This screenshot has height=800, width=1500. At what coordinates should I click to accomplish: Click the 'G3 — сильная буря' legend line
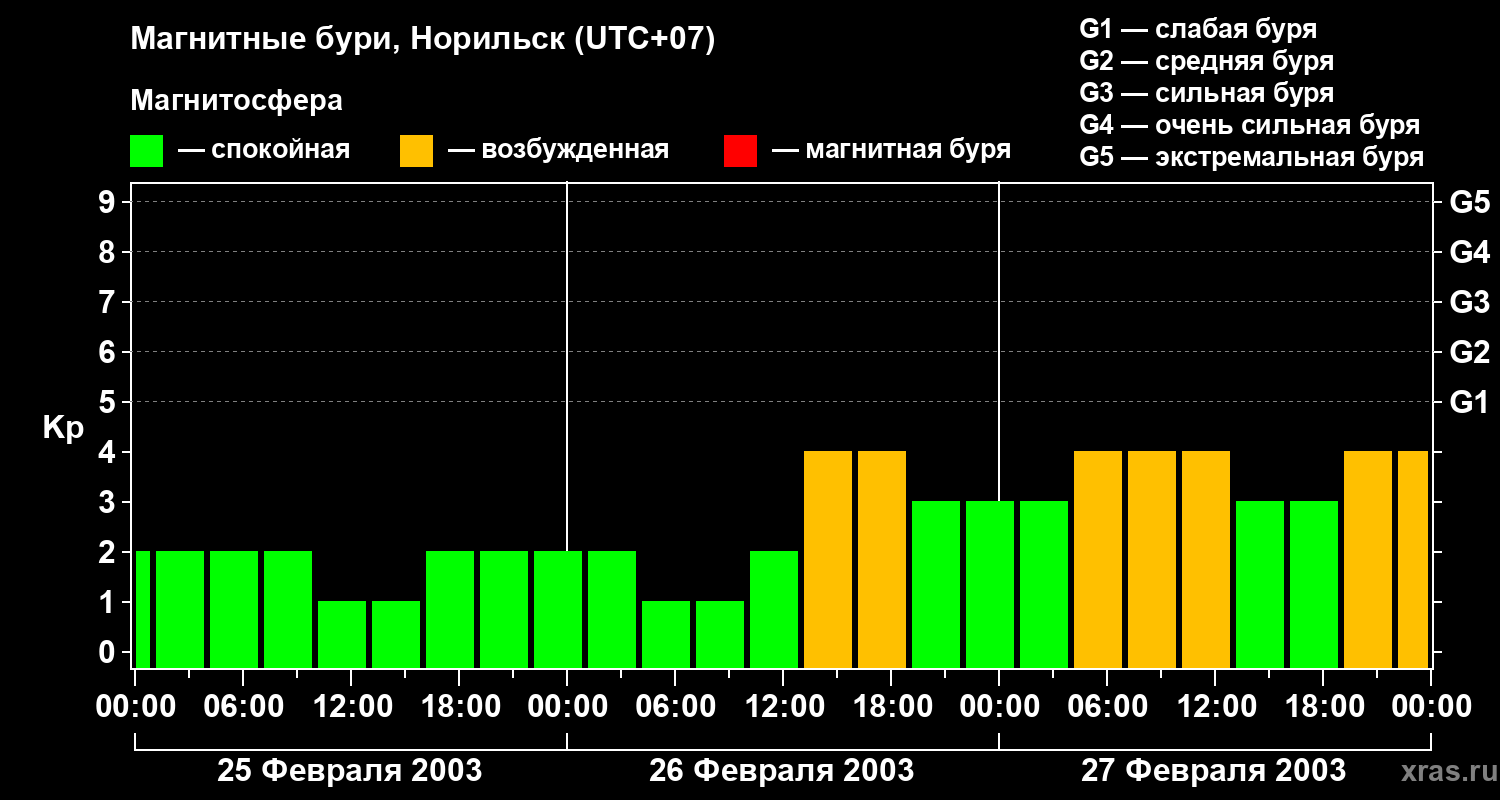(x=1206, y=93)
